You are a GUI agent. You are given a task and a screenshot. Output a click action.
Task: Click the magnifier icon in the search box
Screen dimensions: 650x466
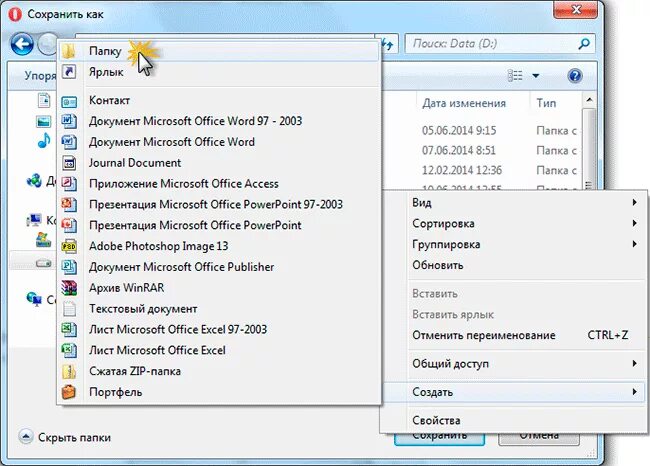coord(585,44)
